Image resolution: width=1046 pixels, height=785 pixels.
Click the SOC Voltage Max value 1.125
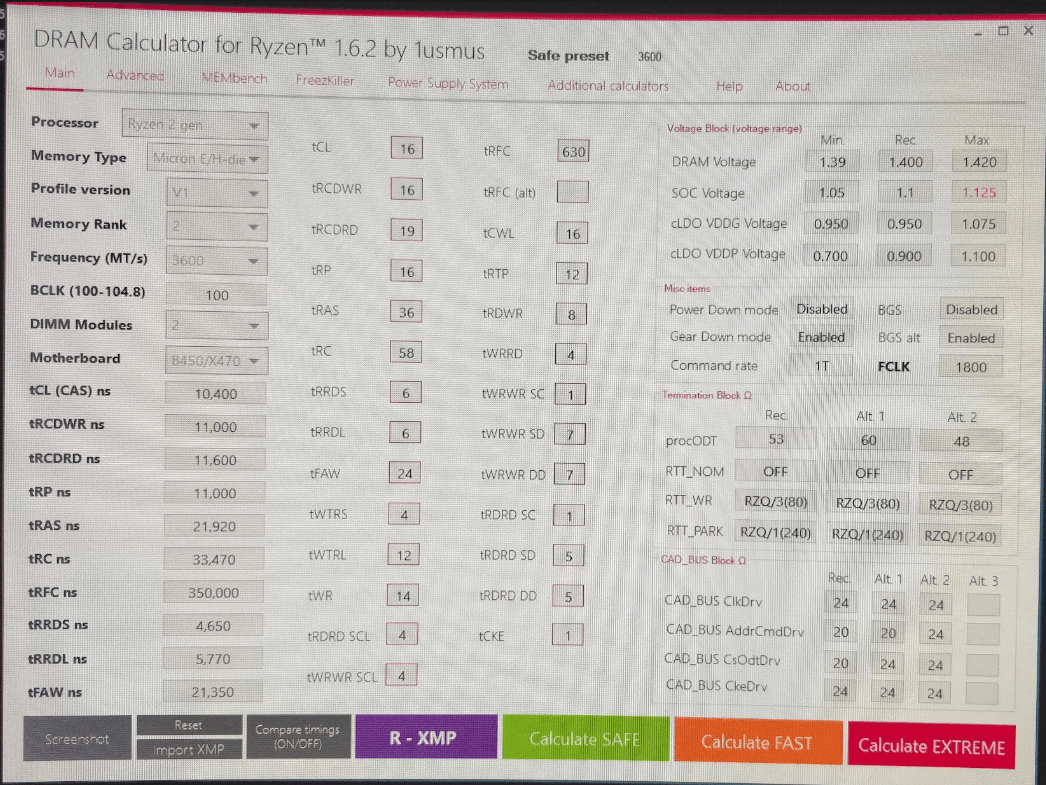(x=979, y=193)
